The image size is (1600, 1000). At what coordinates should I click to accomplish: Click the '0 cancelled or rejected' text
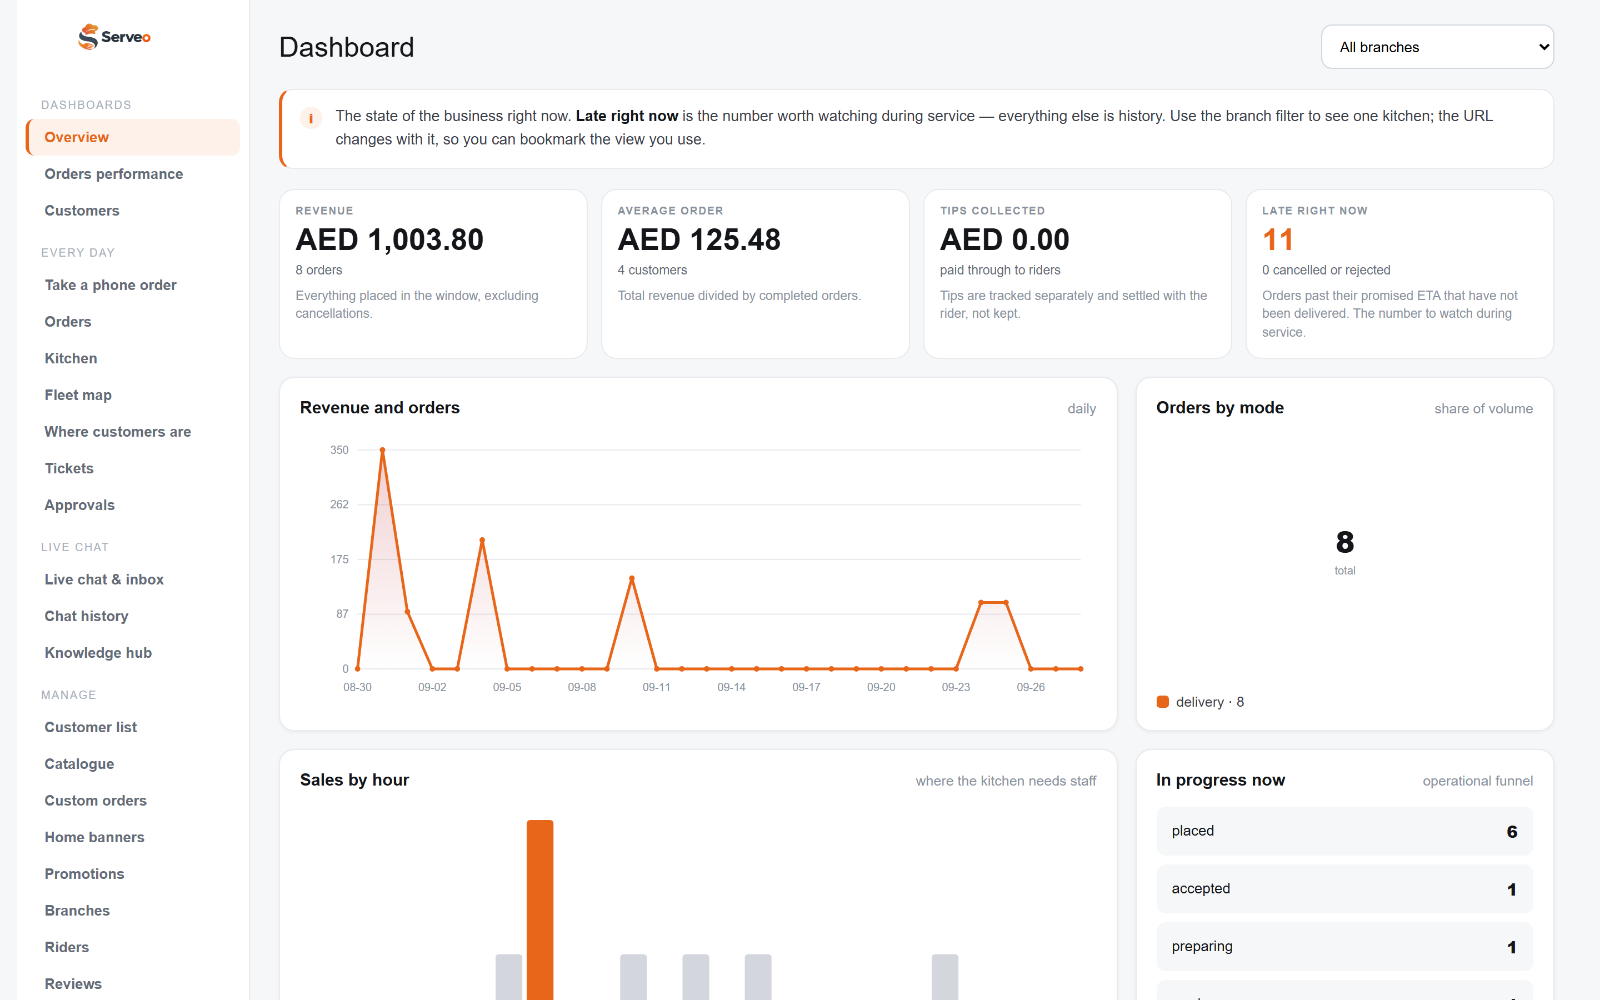[1326, 270]
